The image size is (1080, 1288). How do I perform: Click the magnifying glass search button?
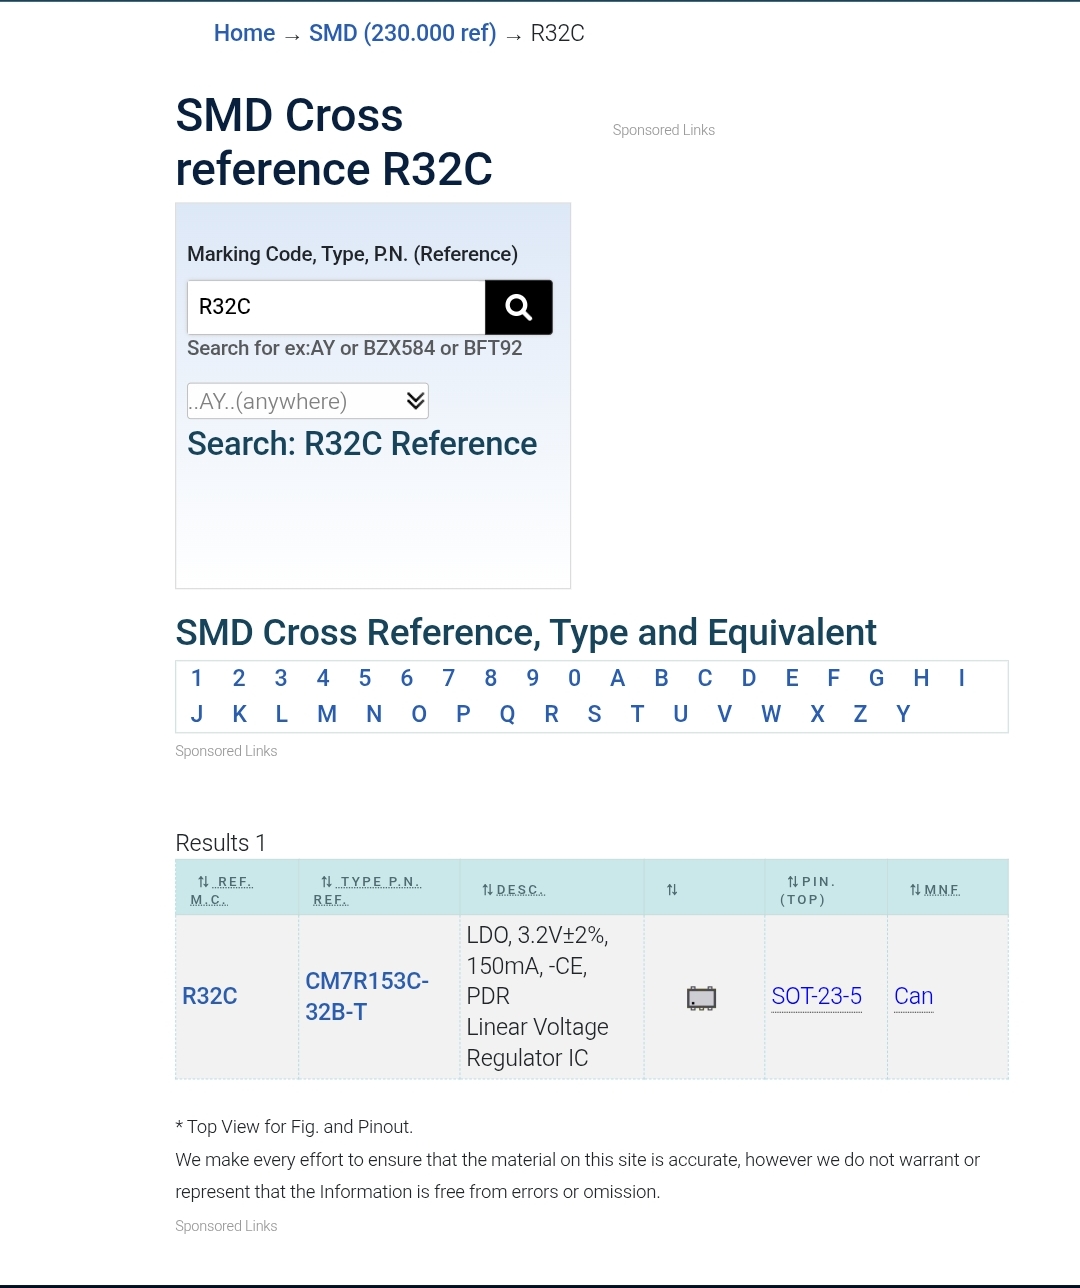[x=518, y=307]
